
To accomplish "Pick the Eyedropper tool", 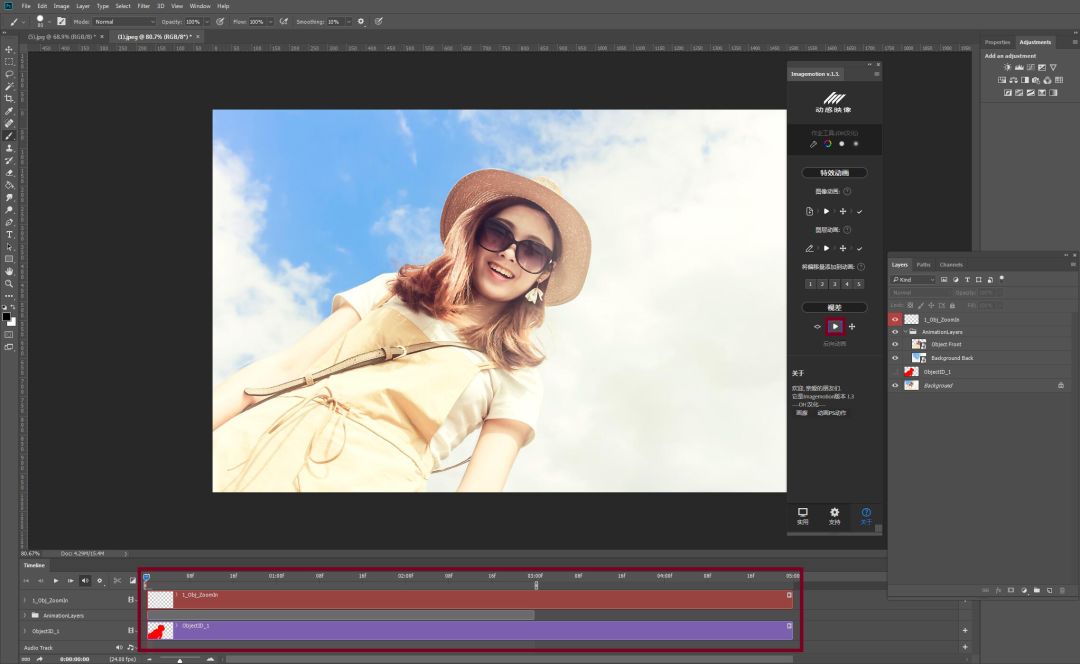I will [9, 111].
